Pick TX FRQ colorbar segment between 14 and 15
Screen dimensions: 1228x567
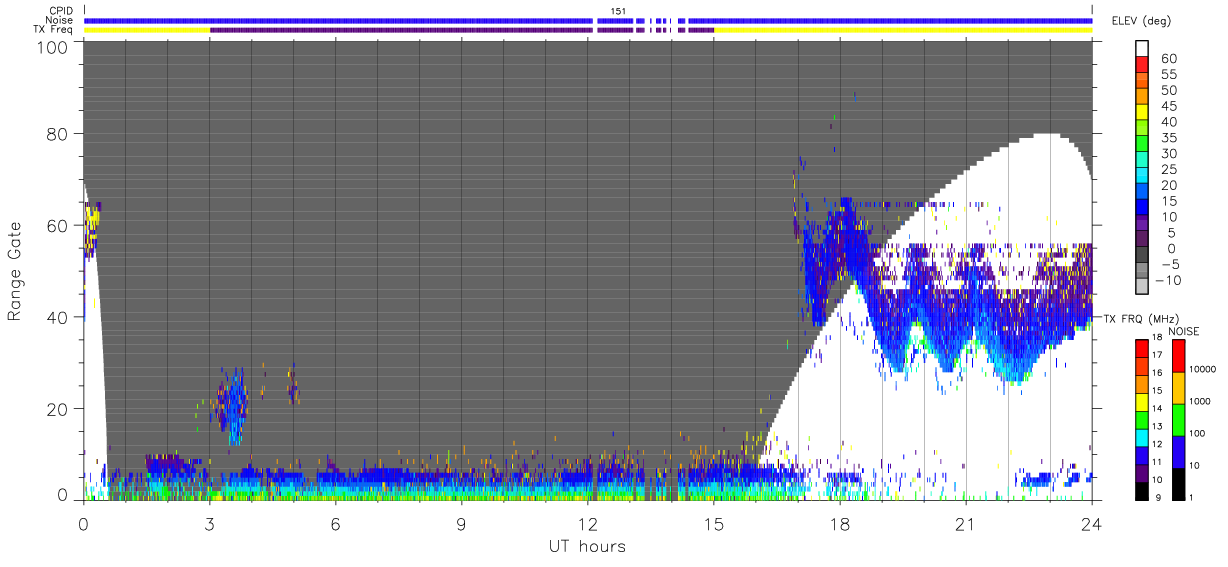click(1142, 402)
